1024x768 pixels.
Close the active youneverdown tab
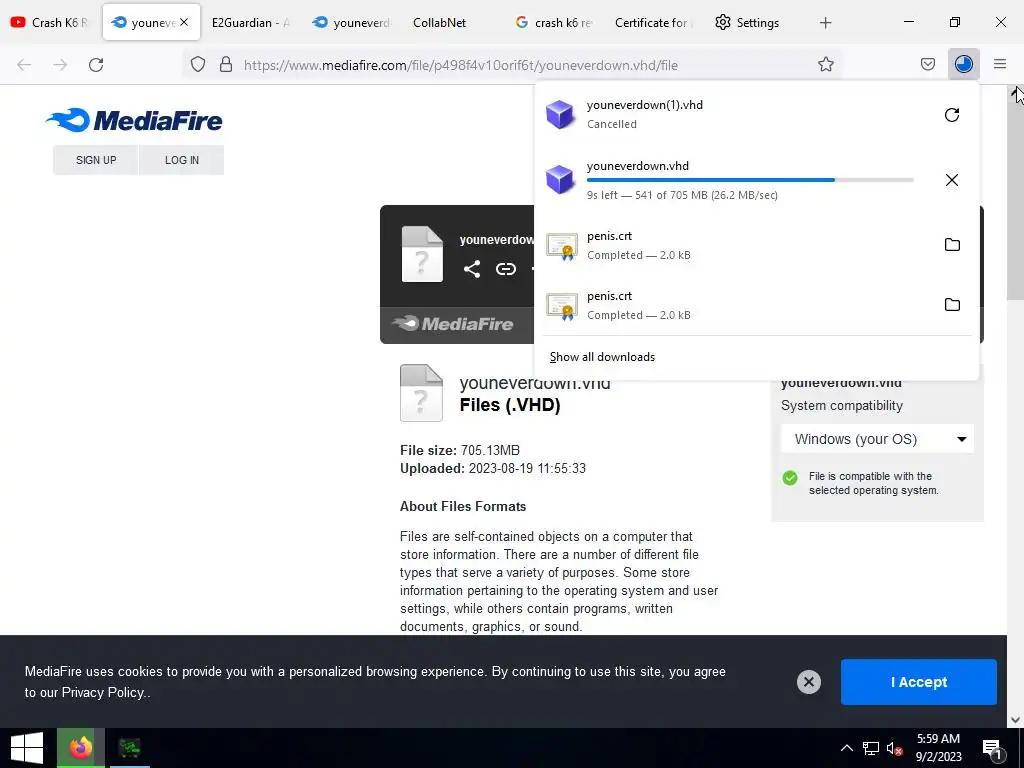pyautogui.click(x=184, y=22)
